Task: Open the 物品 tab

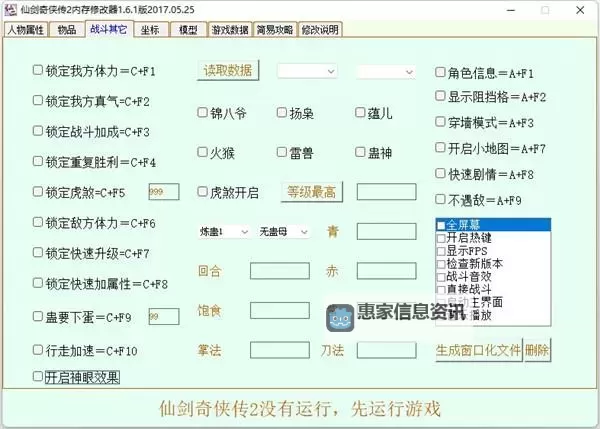Action: [x=66, y=30]
